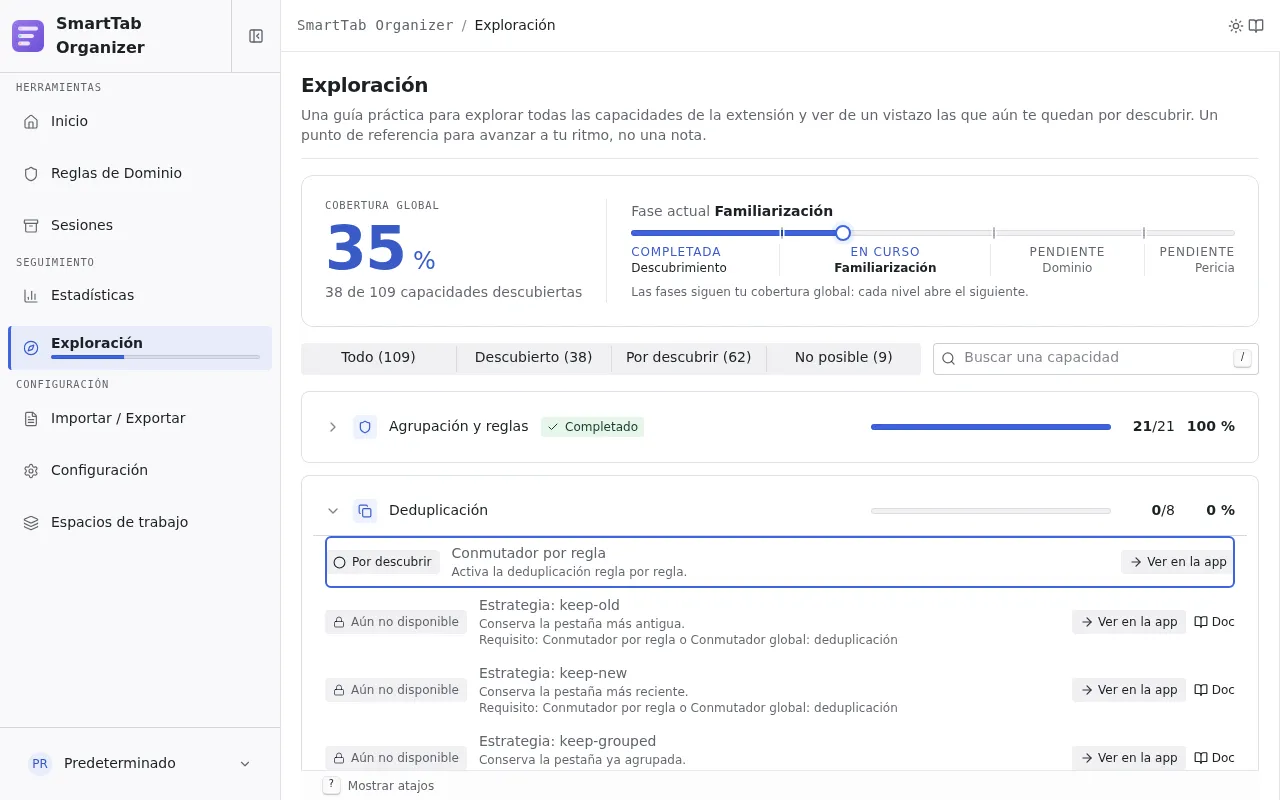Click the Deduplicación progress bar
This screenshot has height=800, width=1280.
(991, 511)
